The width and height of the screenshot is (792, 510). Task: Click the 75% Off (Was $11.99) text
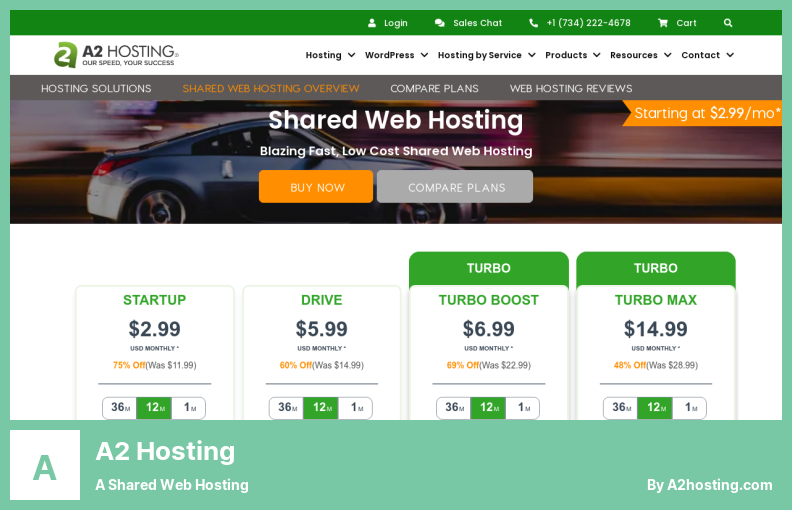coord(155,365)
